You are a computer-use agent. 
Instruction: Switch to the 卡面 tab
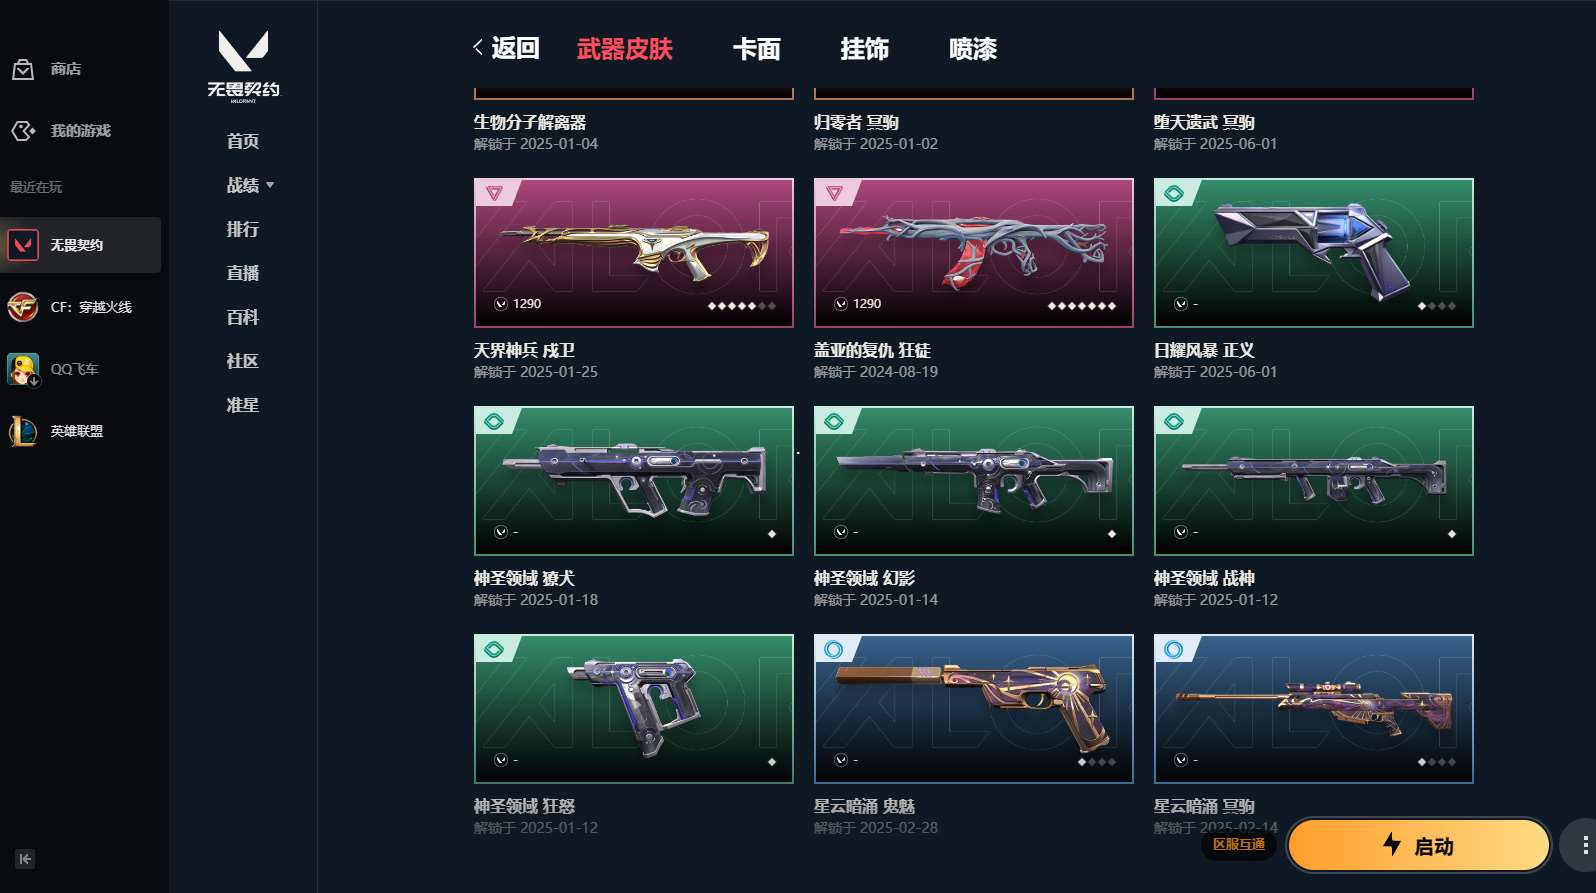[x=756, y=49]
